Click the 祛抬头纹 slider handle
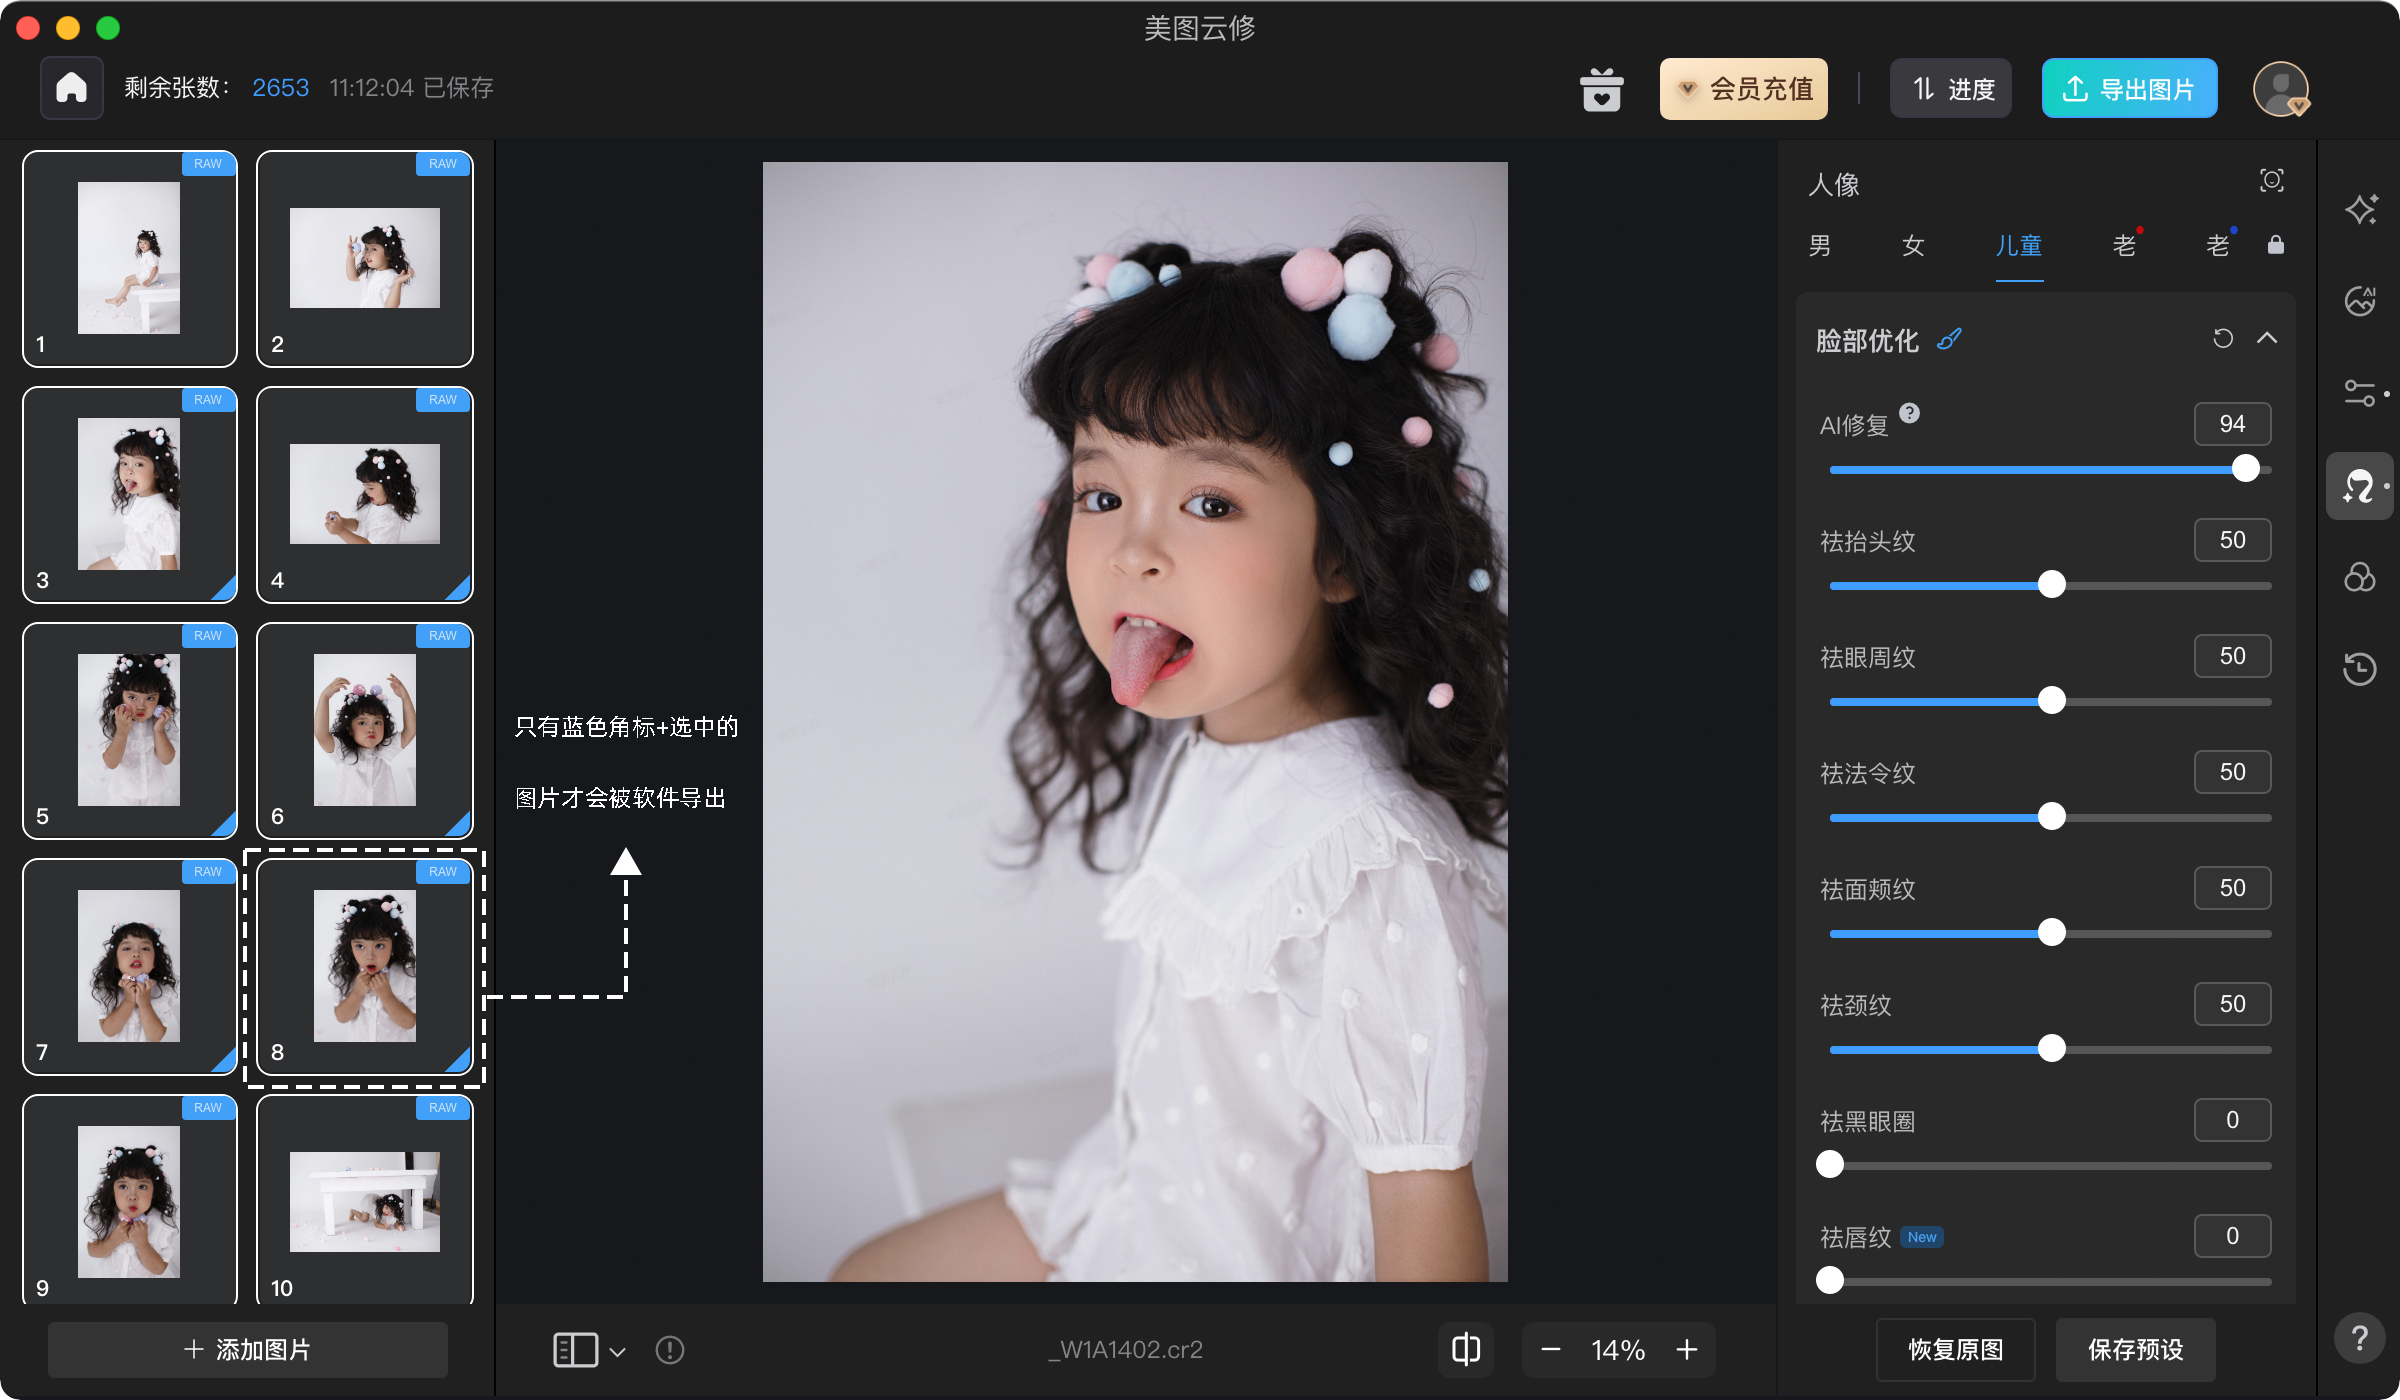The width and height of the screenshot is (2400, 1400). click(2051, 585)
